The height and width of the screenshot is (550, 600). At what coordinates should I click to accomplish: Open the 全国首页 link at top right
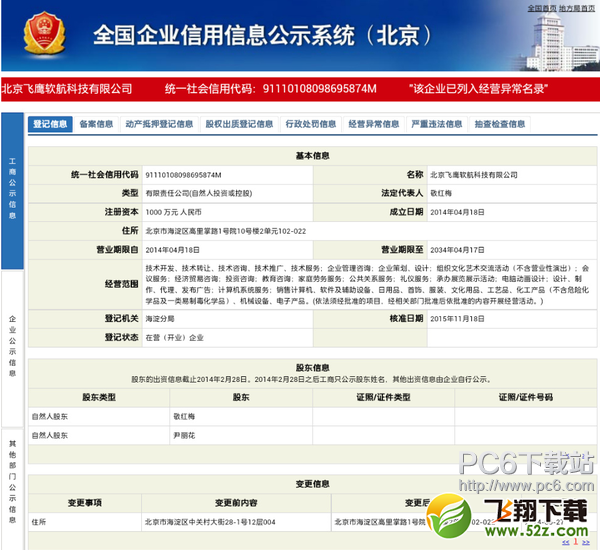point(542,7)
